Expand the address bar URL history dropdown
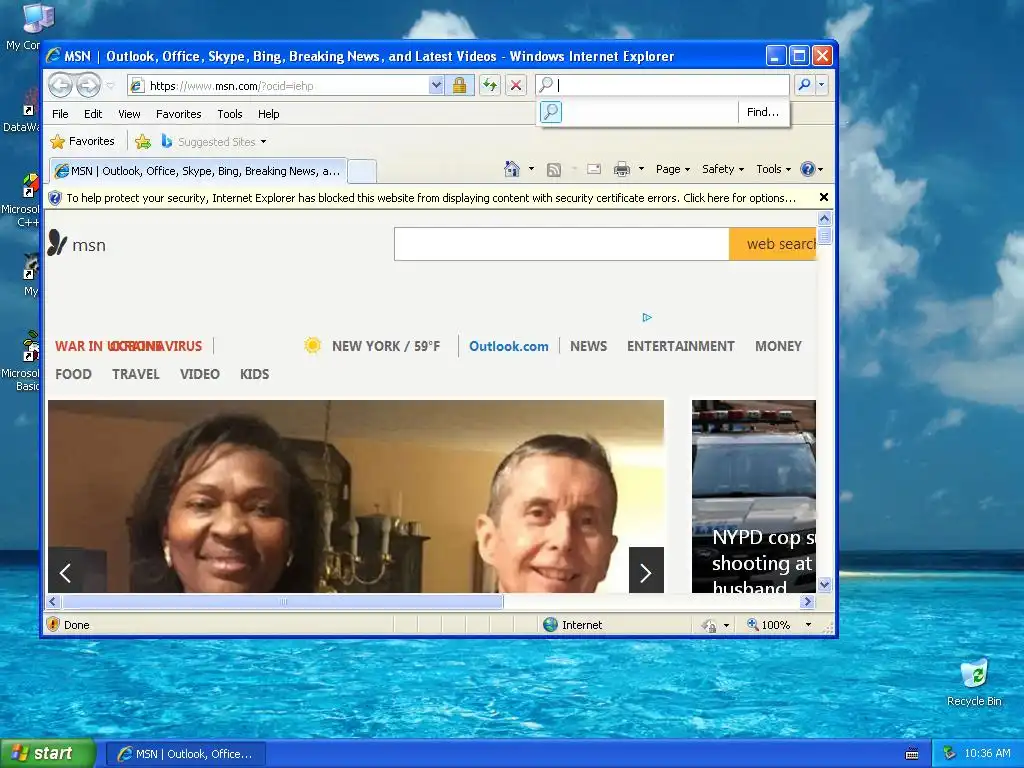Viewport: 1024px width, 768px height. [x=436, y=85]
